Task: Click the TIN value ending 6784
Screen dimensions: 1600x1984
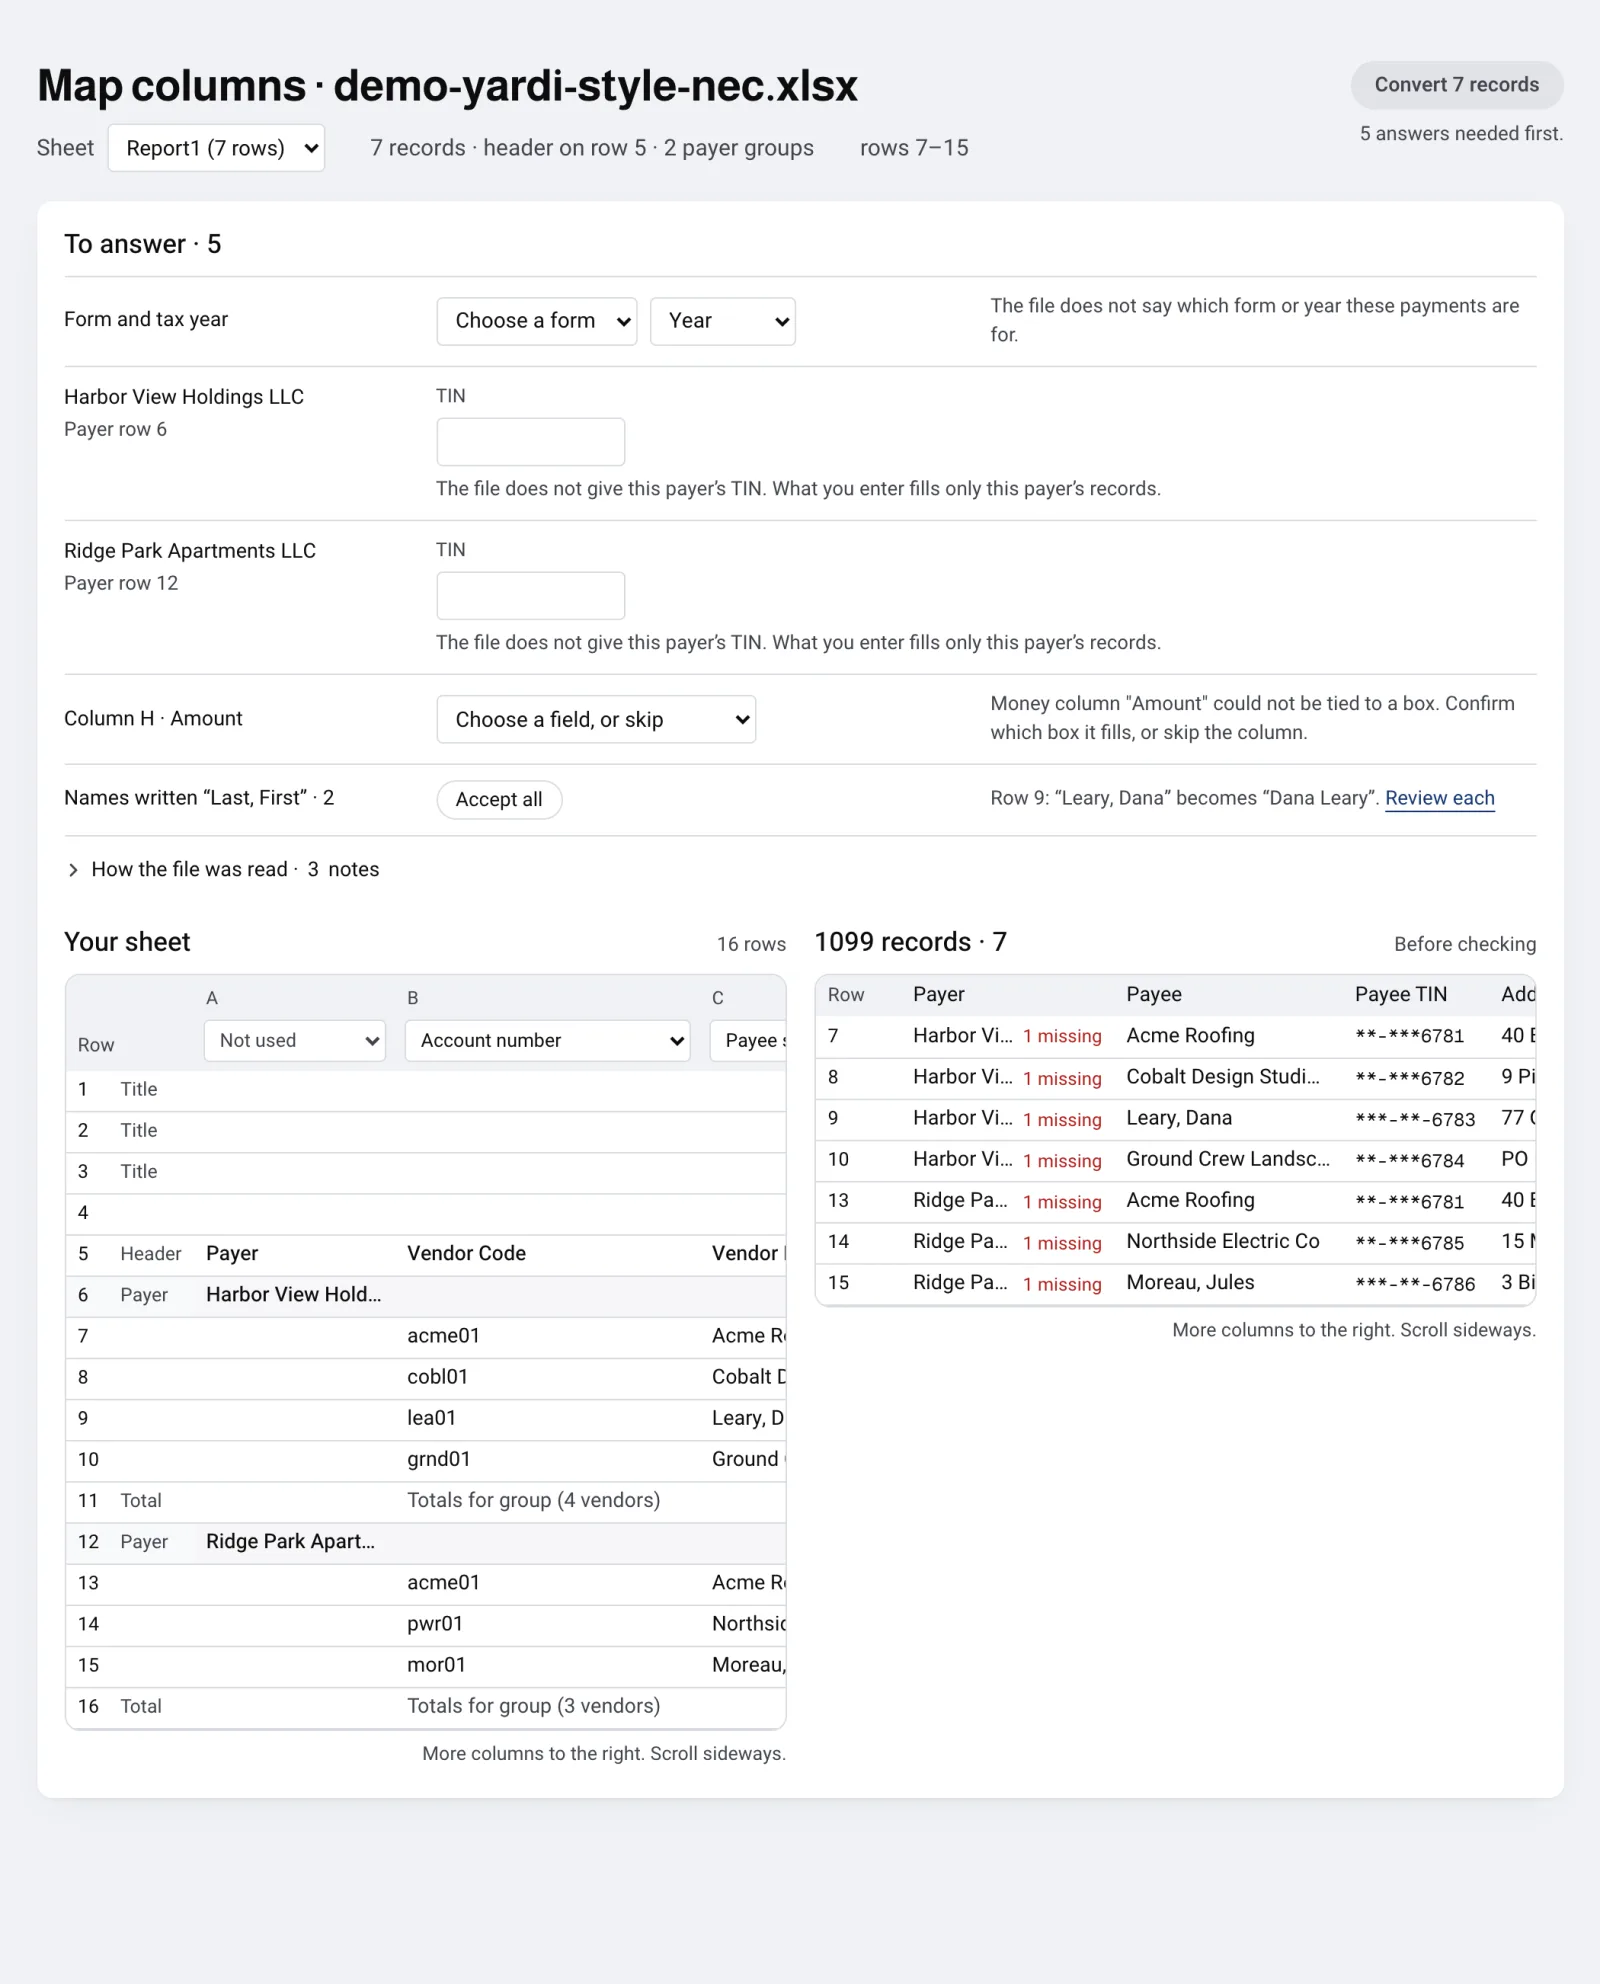Action: (x=1410, y=1160)
